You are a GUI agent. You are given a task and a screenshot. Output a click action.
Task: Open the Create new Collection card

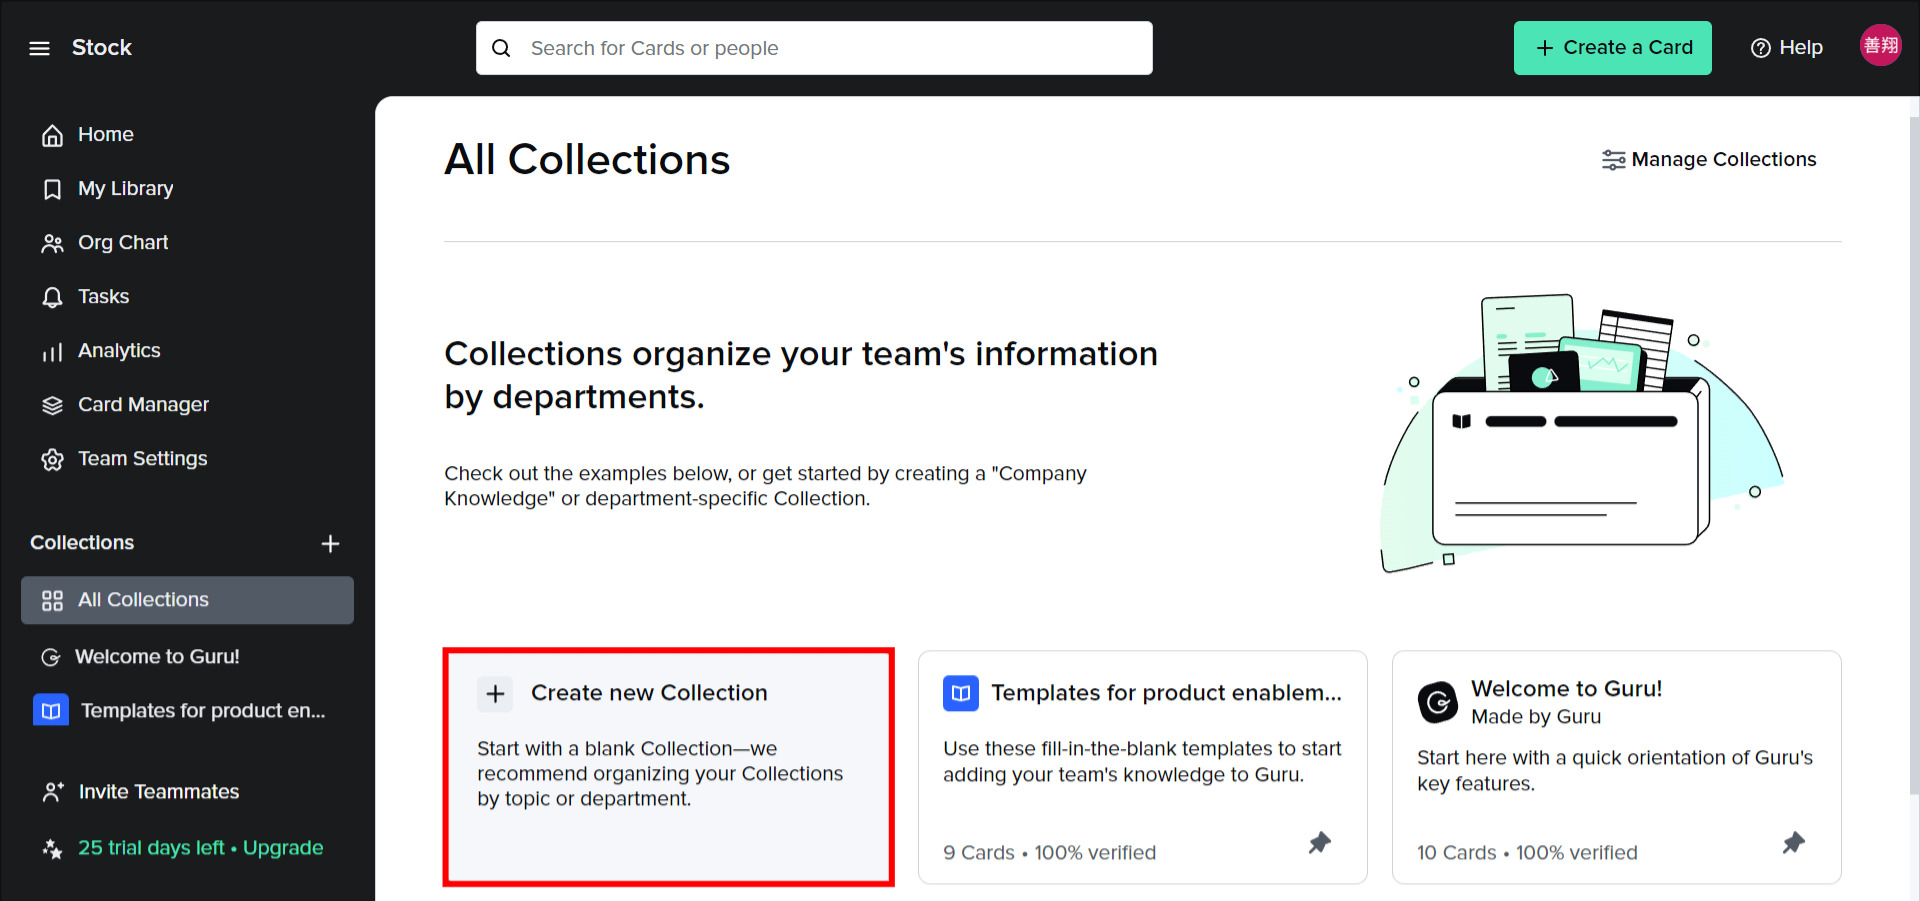(668, 767)
